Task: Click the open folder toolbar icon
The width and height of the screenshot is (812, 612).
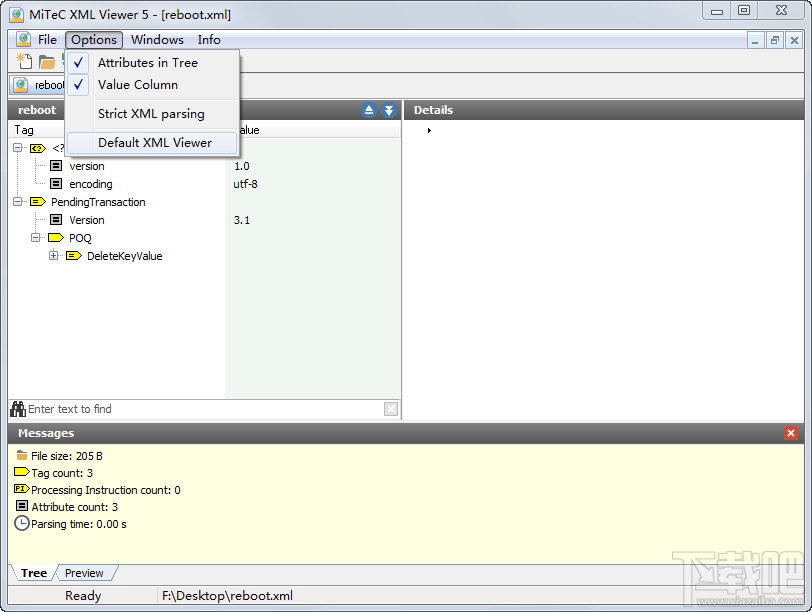Action: 47,61
